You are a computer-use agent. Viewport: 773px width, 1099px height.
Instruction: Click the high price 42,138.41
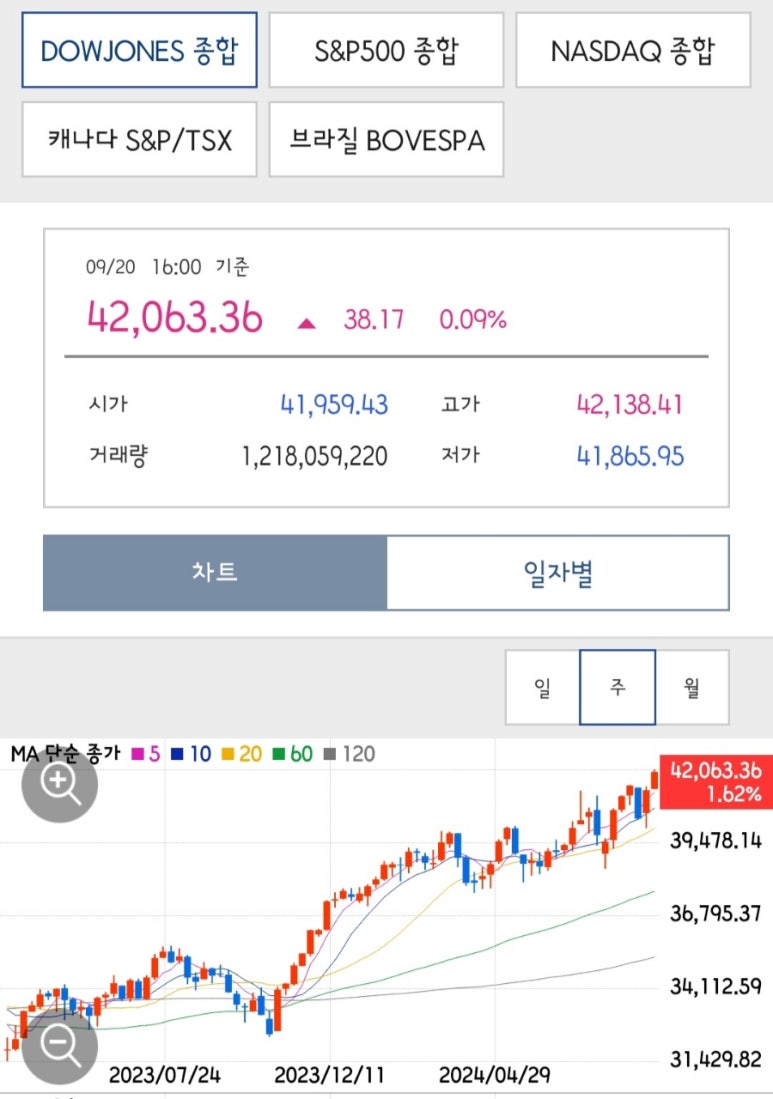(629, 404)
